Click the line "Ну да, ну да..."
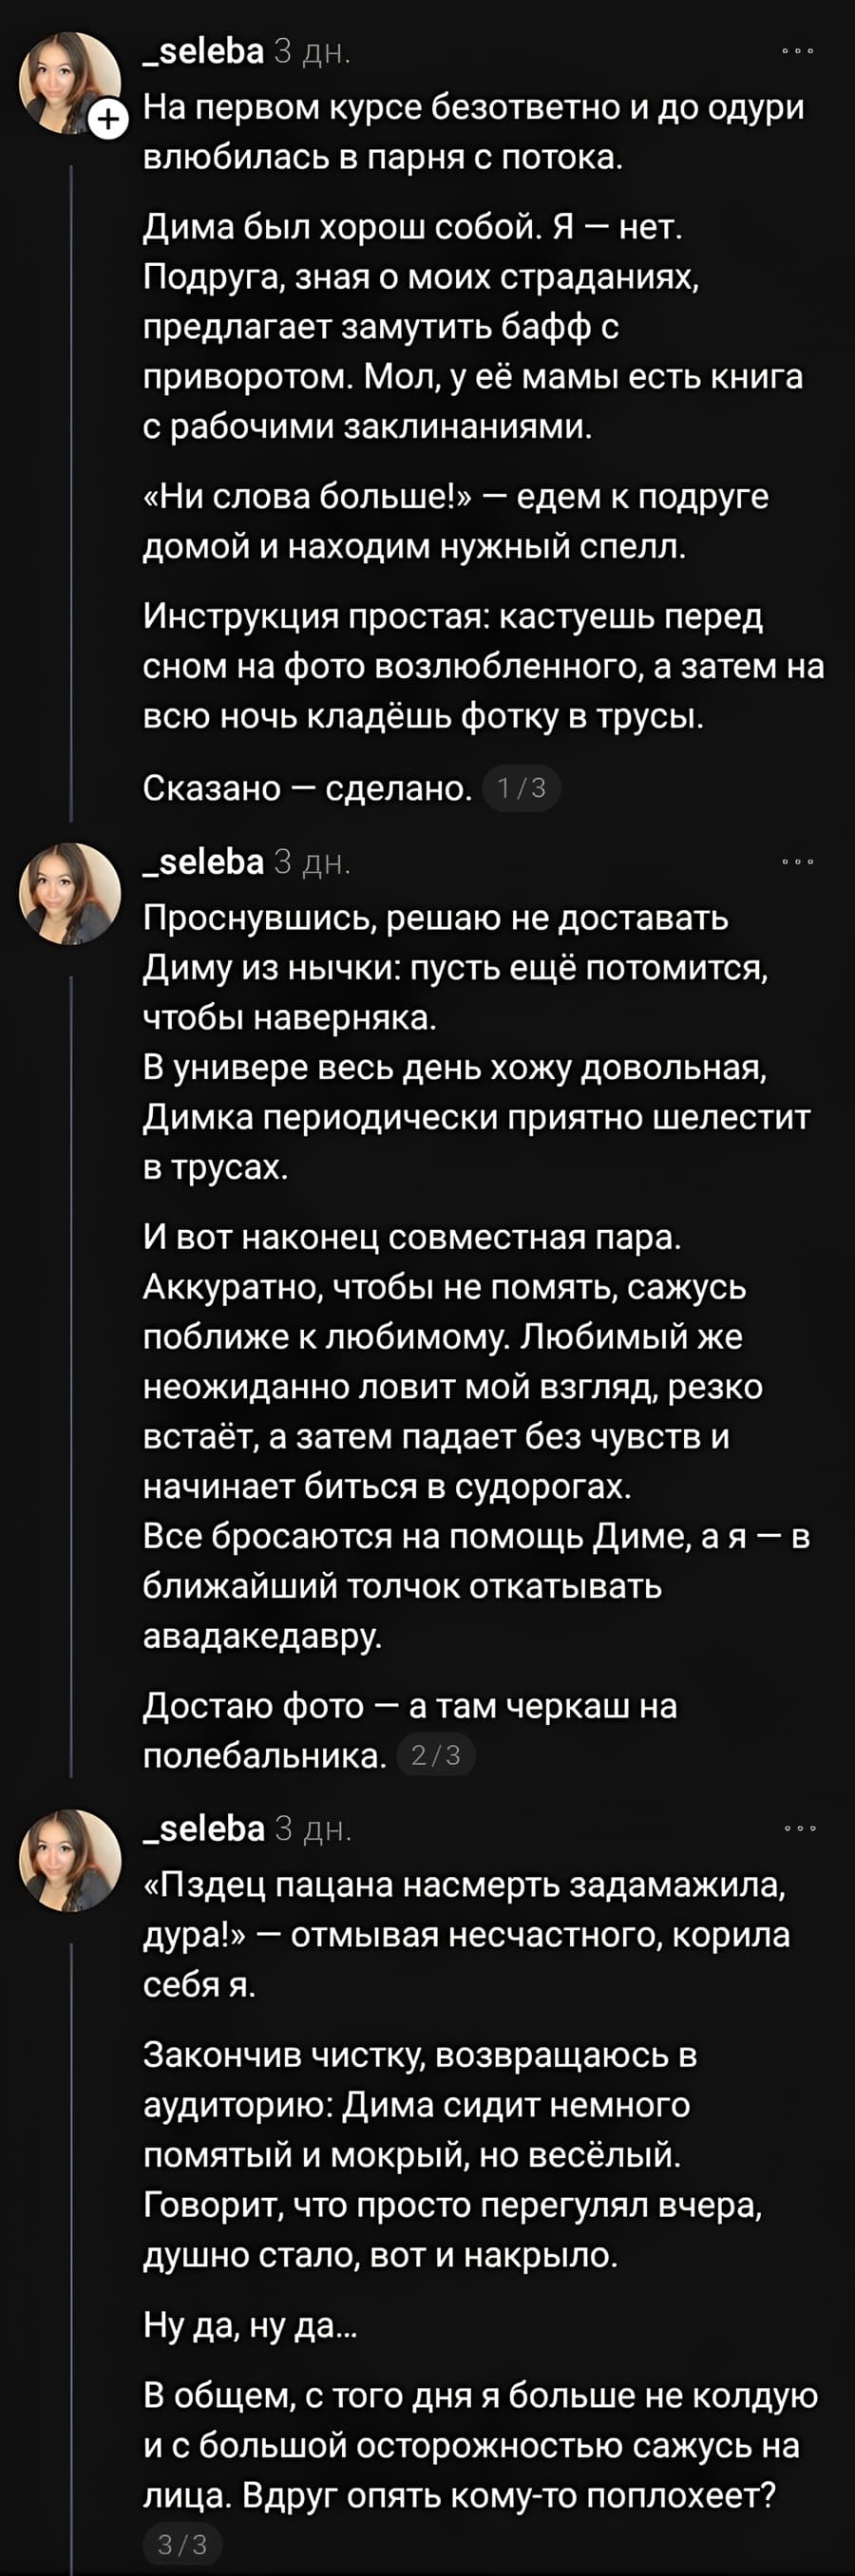Viewport: 855px width, 2576px height. (251, 2326)
